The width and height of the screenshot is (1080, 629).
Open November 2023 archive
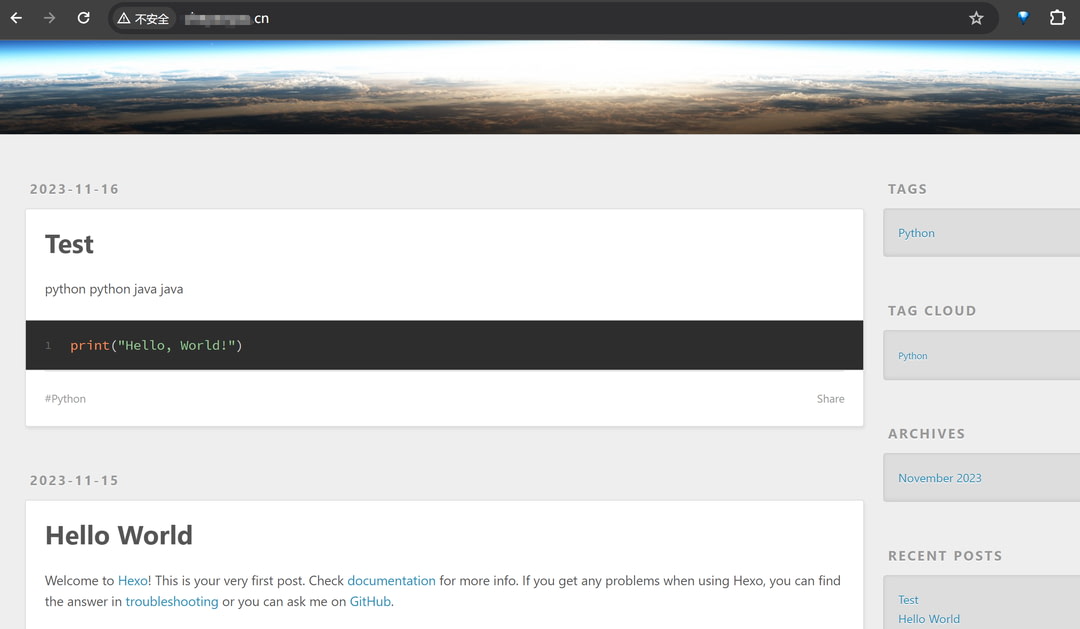click(939, 478)
